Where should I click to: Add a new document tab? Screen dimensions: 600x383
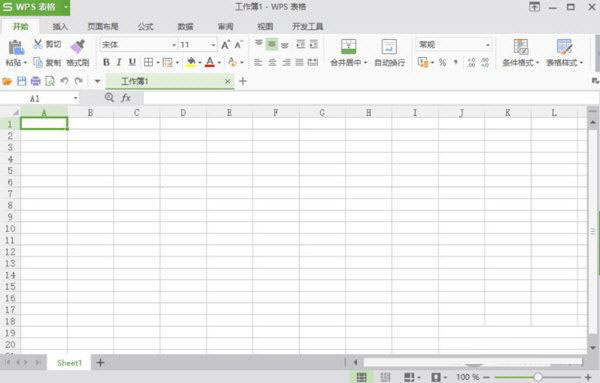point(243,81)
